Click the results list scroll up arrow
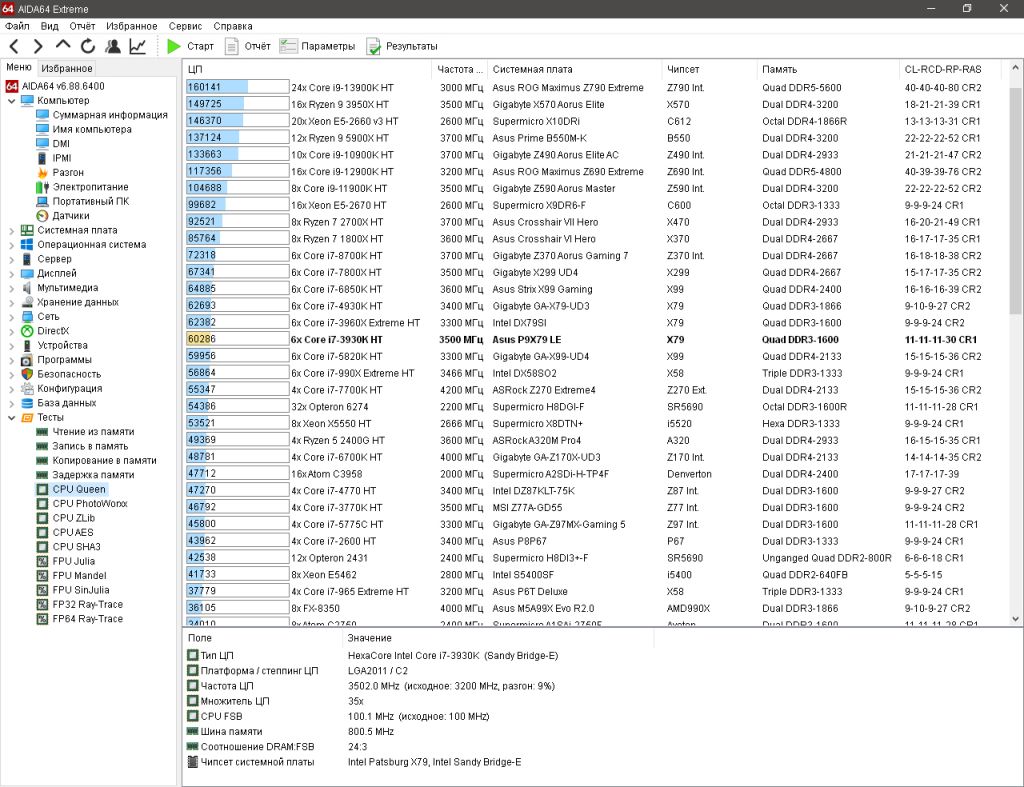This screenshot has height=787, width=1024. [1016, 67]
